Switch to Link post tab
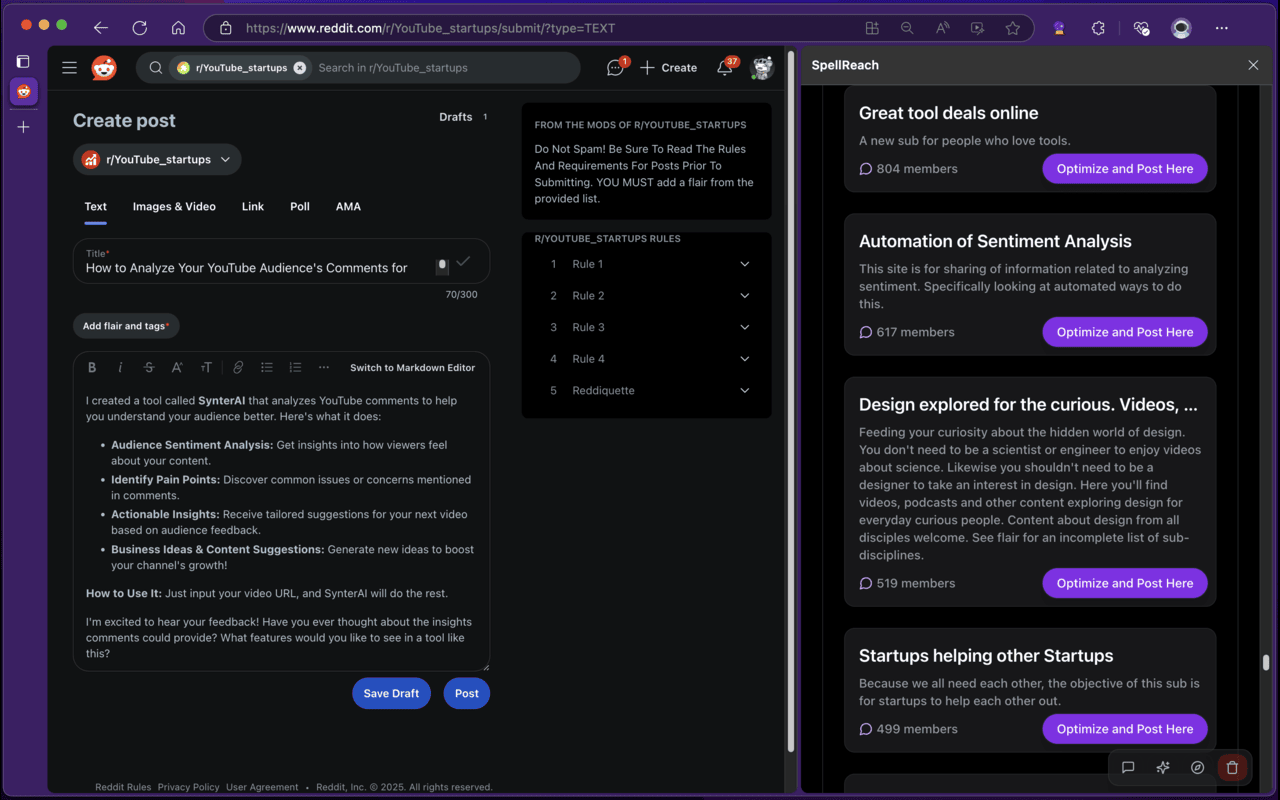Screen dimensions: 1280x800 coord(253,206)
